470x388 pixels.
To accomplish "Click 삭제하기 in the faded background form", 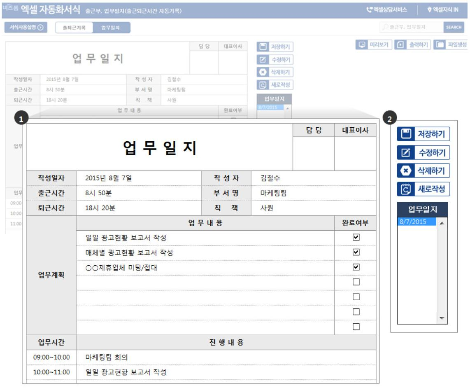I will click(x=275, y=72).
